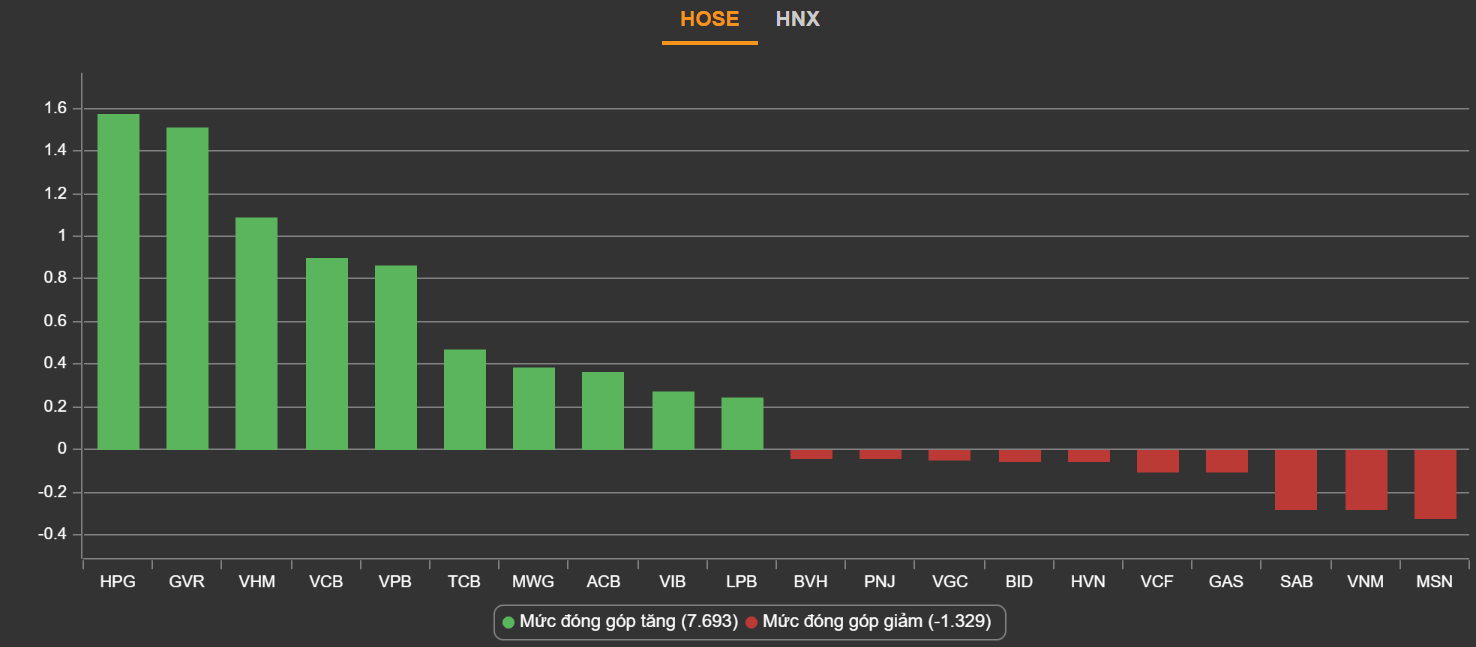
Task: Click the TCB bar
Action: [x=465, y=399]
